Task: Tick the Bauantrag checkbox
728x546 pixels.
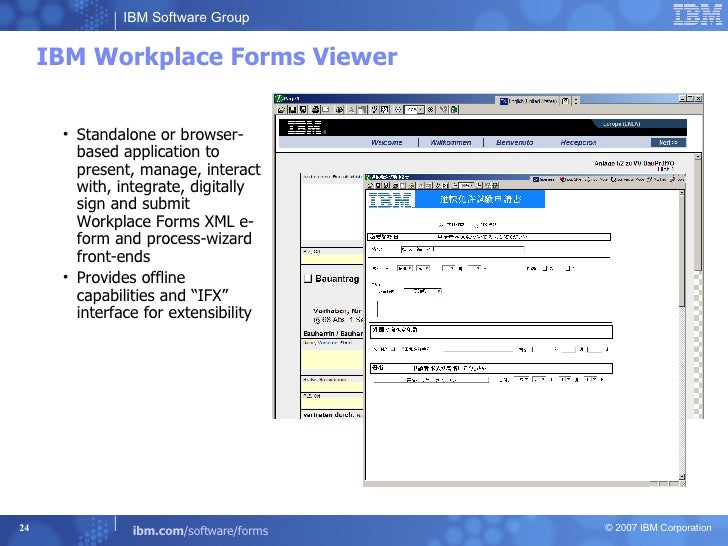Action: pyautogui.click(x=308, y=279)
